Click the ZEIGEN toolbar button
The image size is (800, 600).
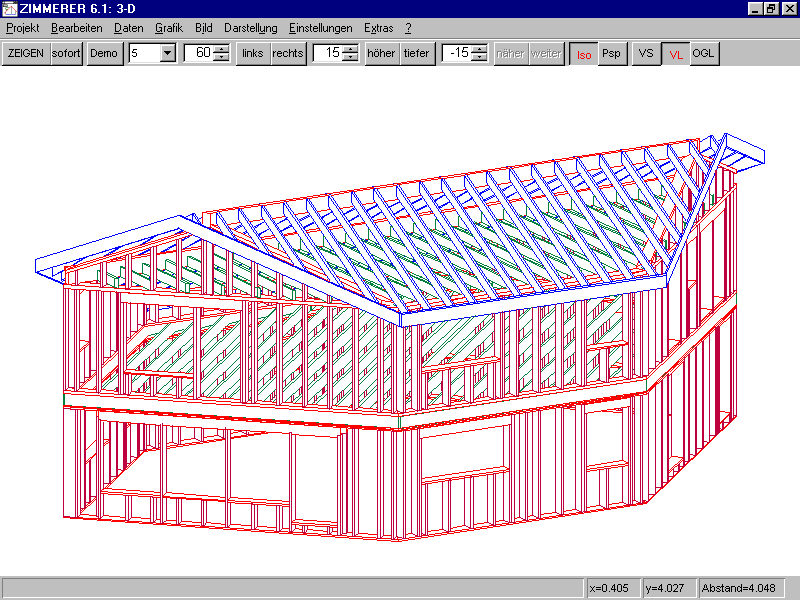pyautogui.click(x=25, y=53)
